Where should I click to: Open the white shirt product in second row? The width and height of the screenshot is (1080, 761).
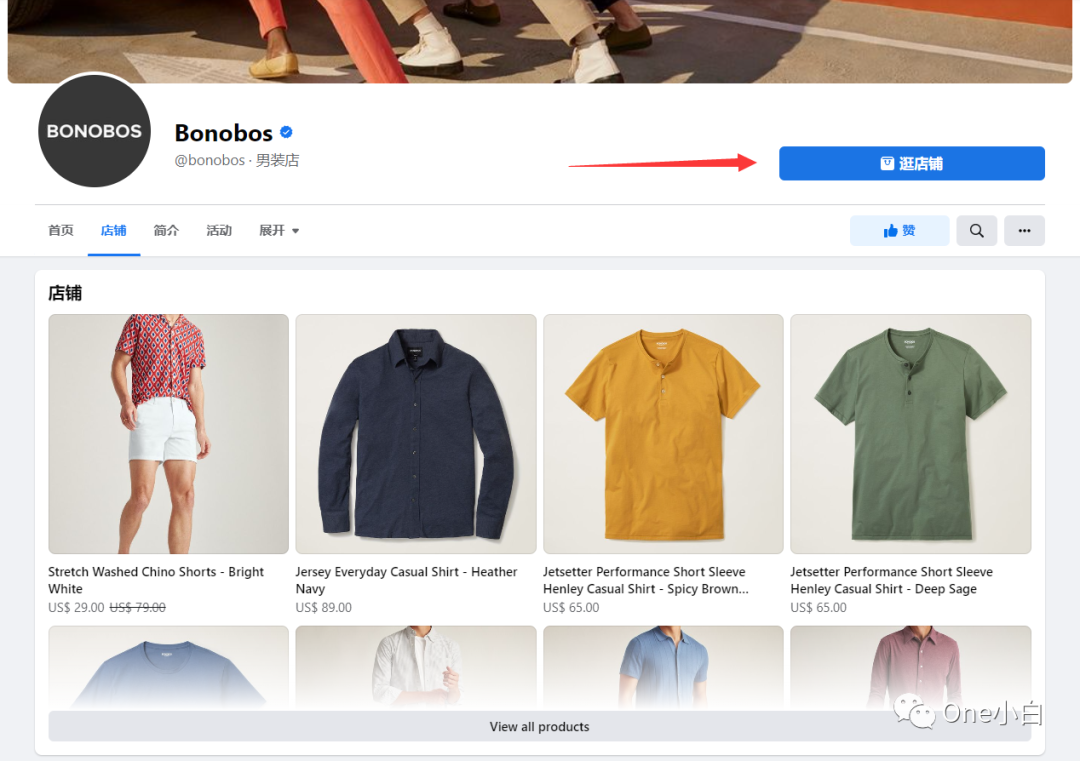(x=416, y=668)
